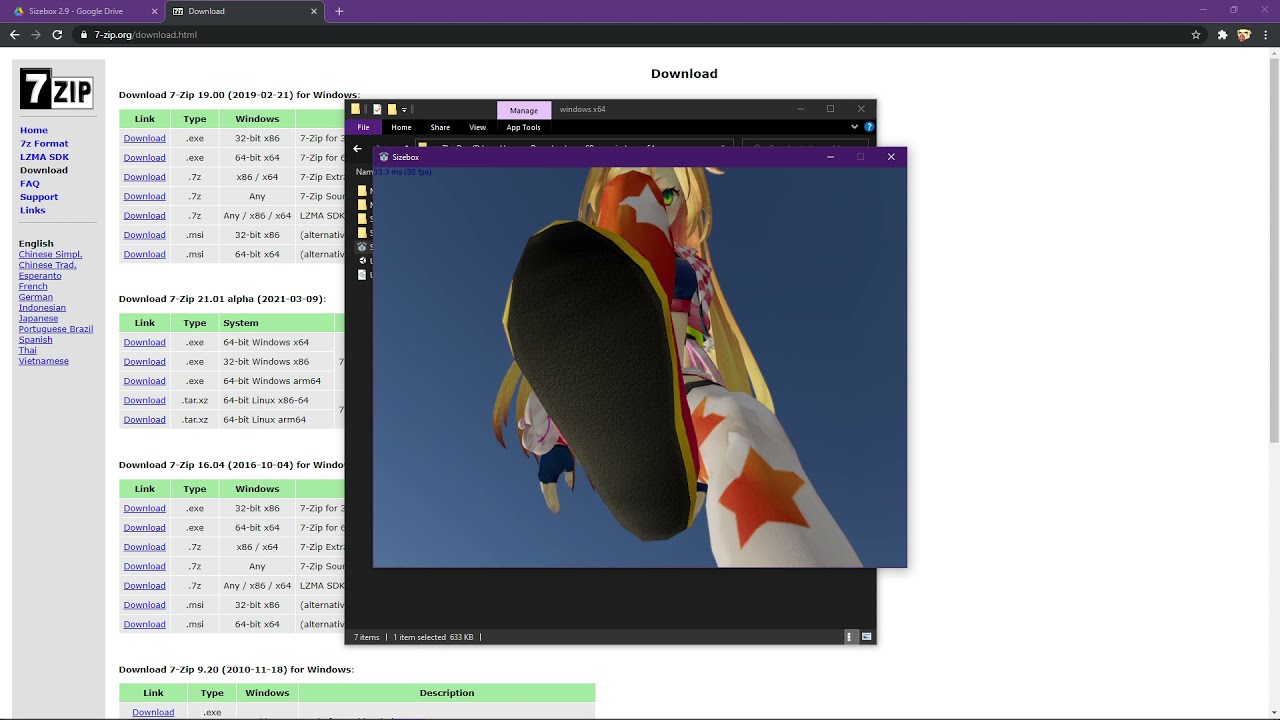Open Explorer Share ribbon tab
The image size is (1280, 720).
coord(440,127)
